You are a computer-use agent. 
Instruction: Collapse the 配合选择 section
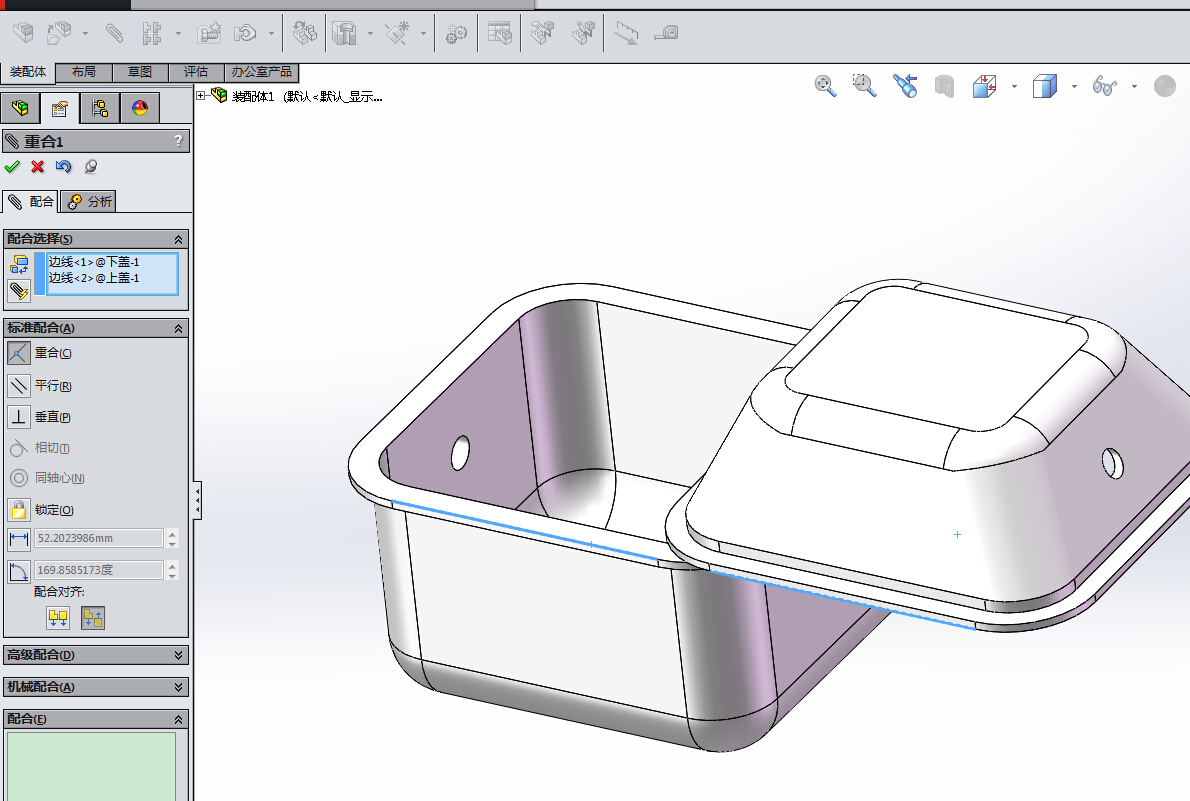click(x=178, y=239)
